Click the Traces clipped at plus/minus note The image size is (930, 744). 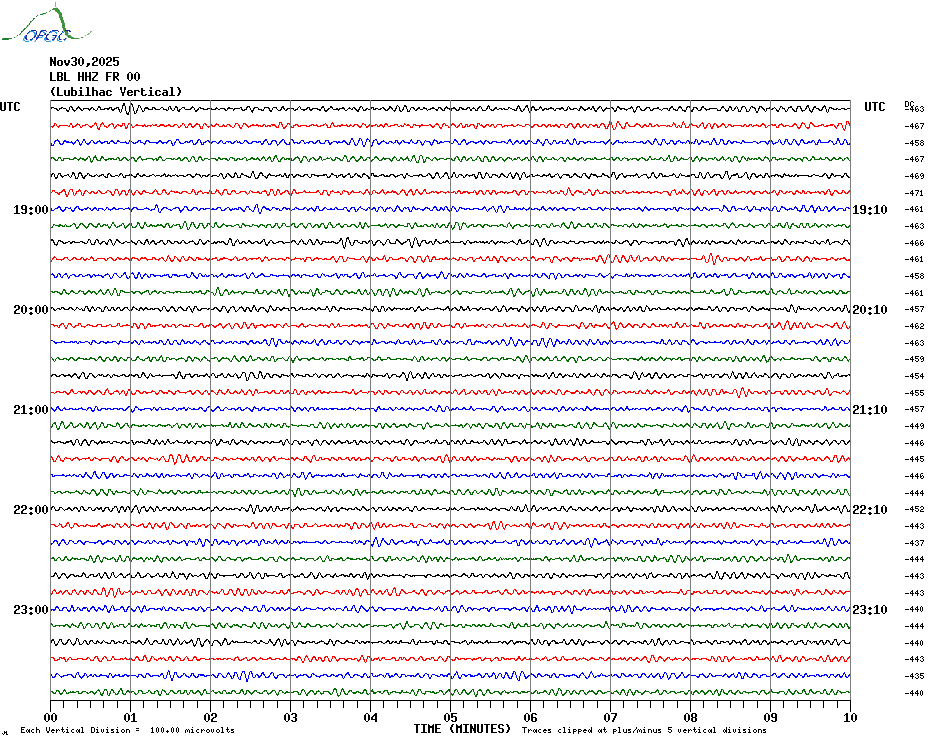point(644,730)
